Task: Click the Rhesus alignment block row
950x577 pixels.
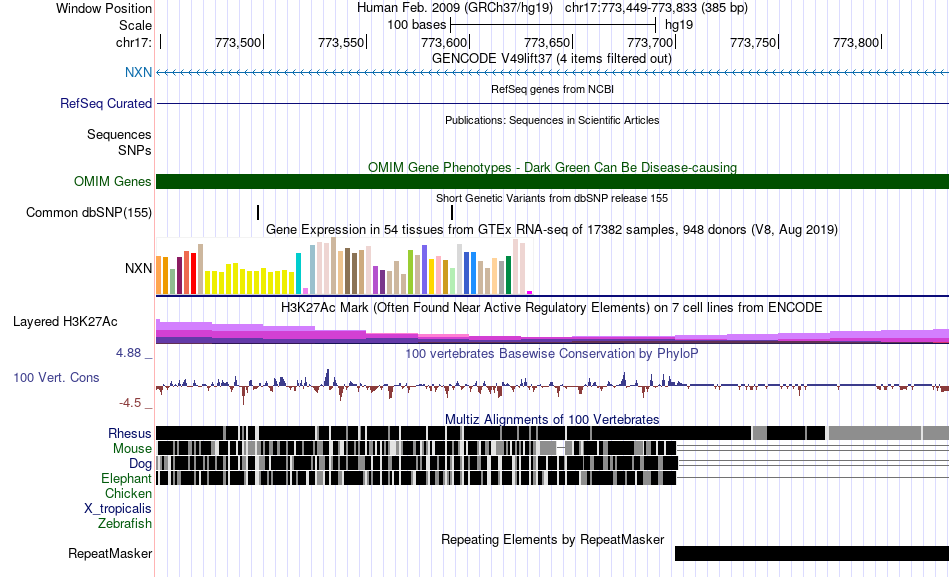Action: [553, 433]
